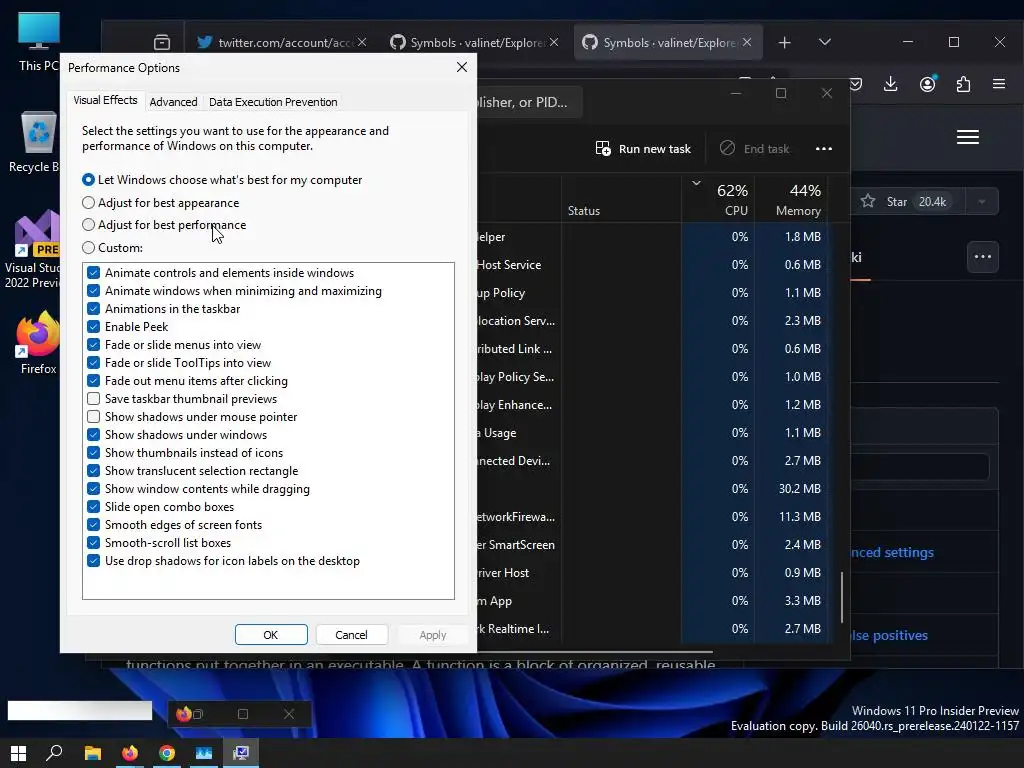Expand Firefox list all tabs chevron
This screenshot has width=1024, height=768.
825,42
